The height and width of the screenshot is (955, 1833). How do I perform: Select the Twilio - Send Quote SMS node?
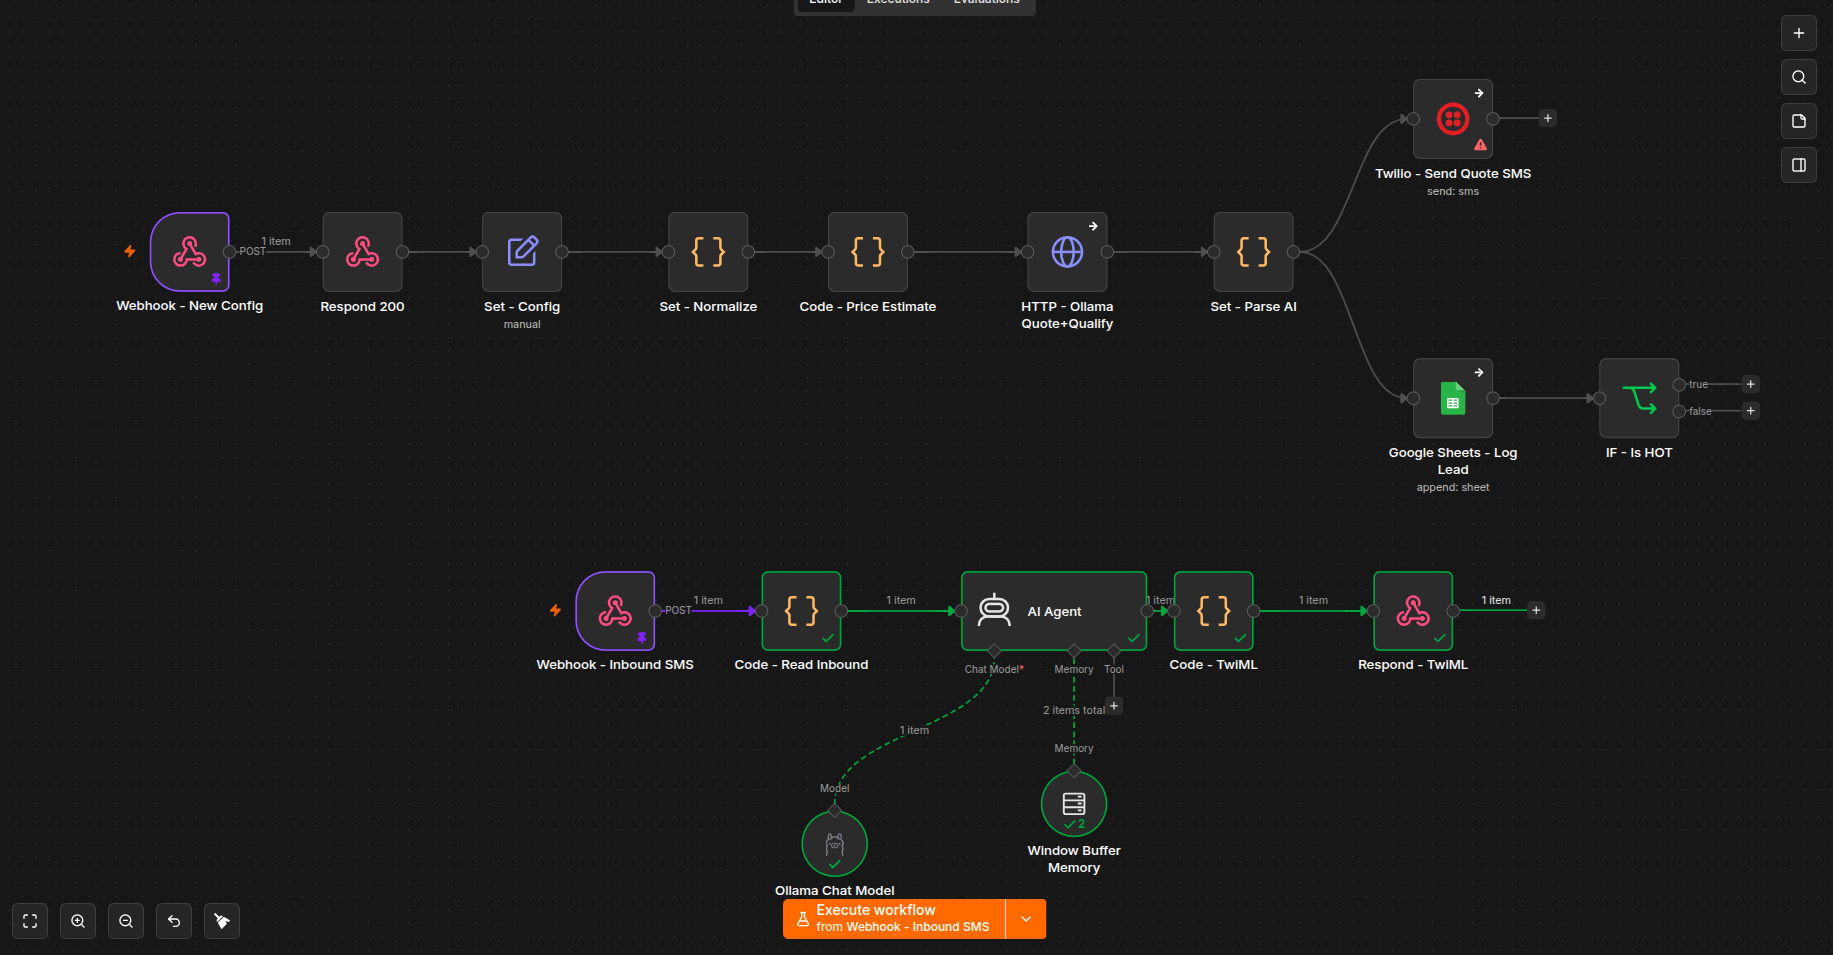pyautogui.click(x=1453, y=119)
